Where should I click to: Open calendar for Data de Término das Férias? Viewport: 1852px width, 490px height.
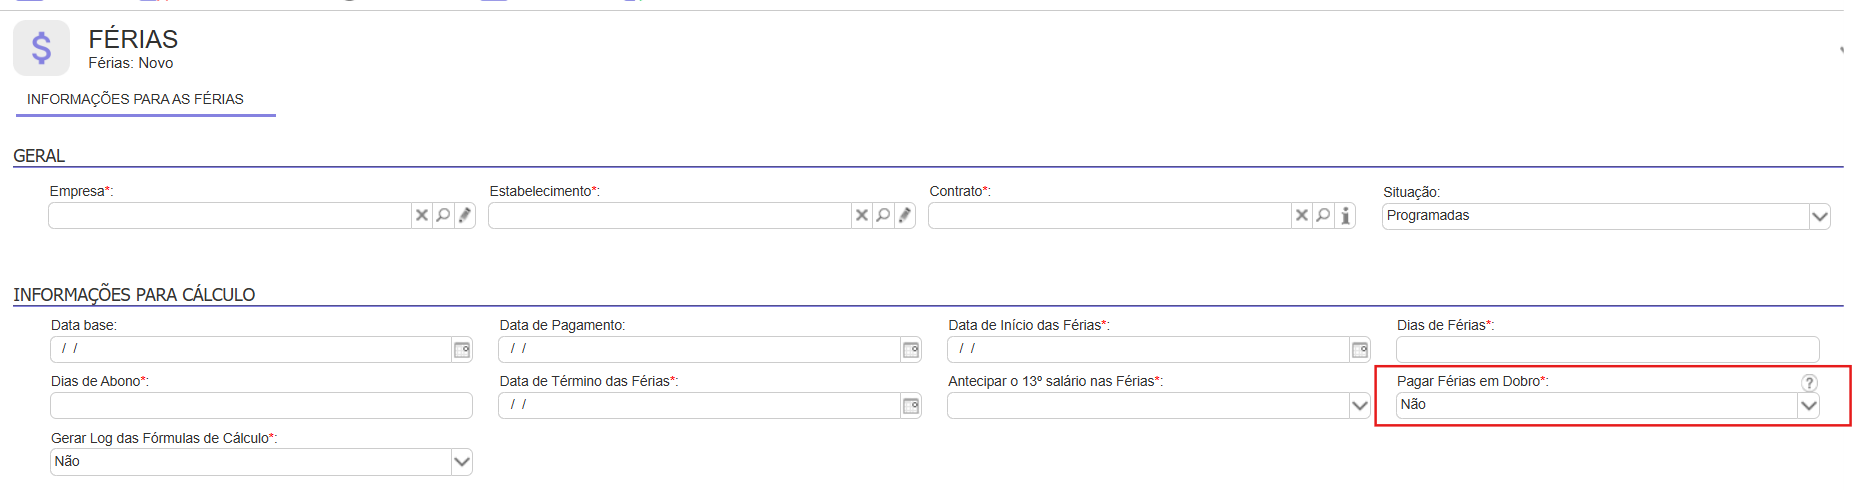click(x=911, y=406)
